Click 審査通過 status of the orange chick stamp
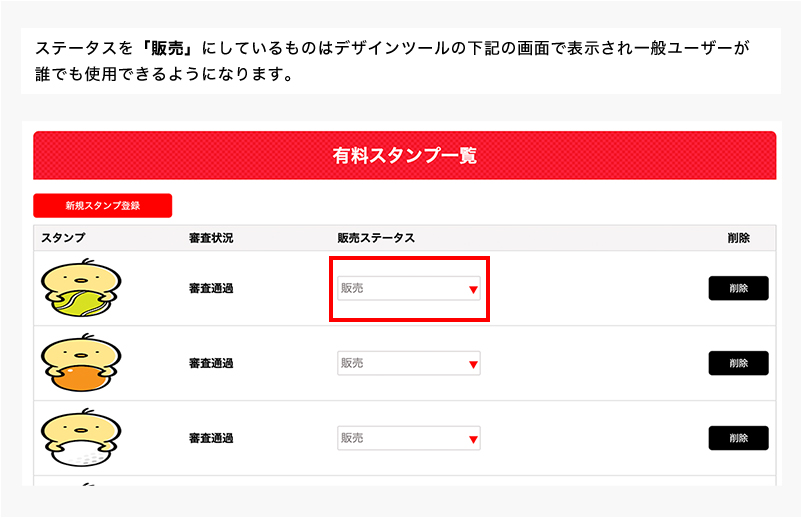This screenshot has width=802, height=518. (x=211, y=363)
